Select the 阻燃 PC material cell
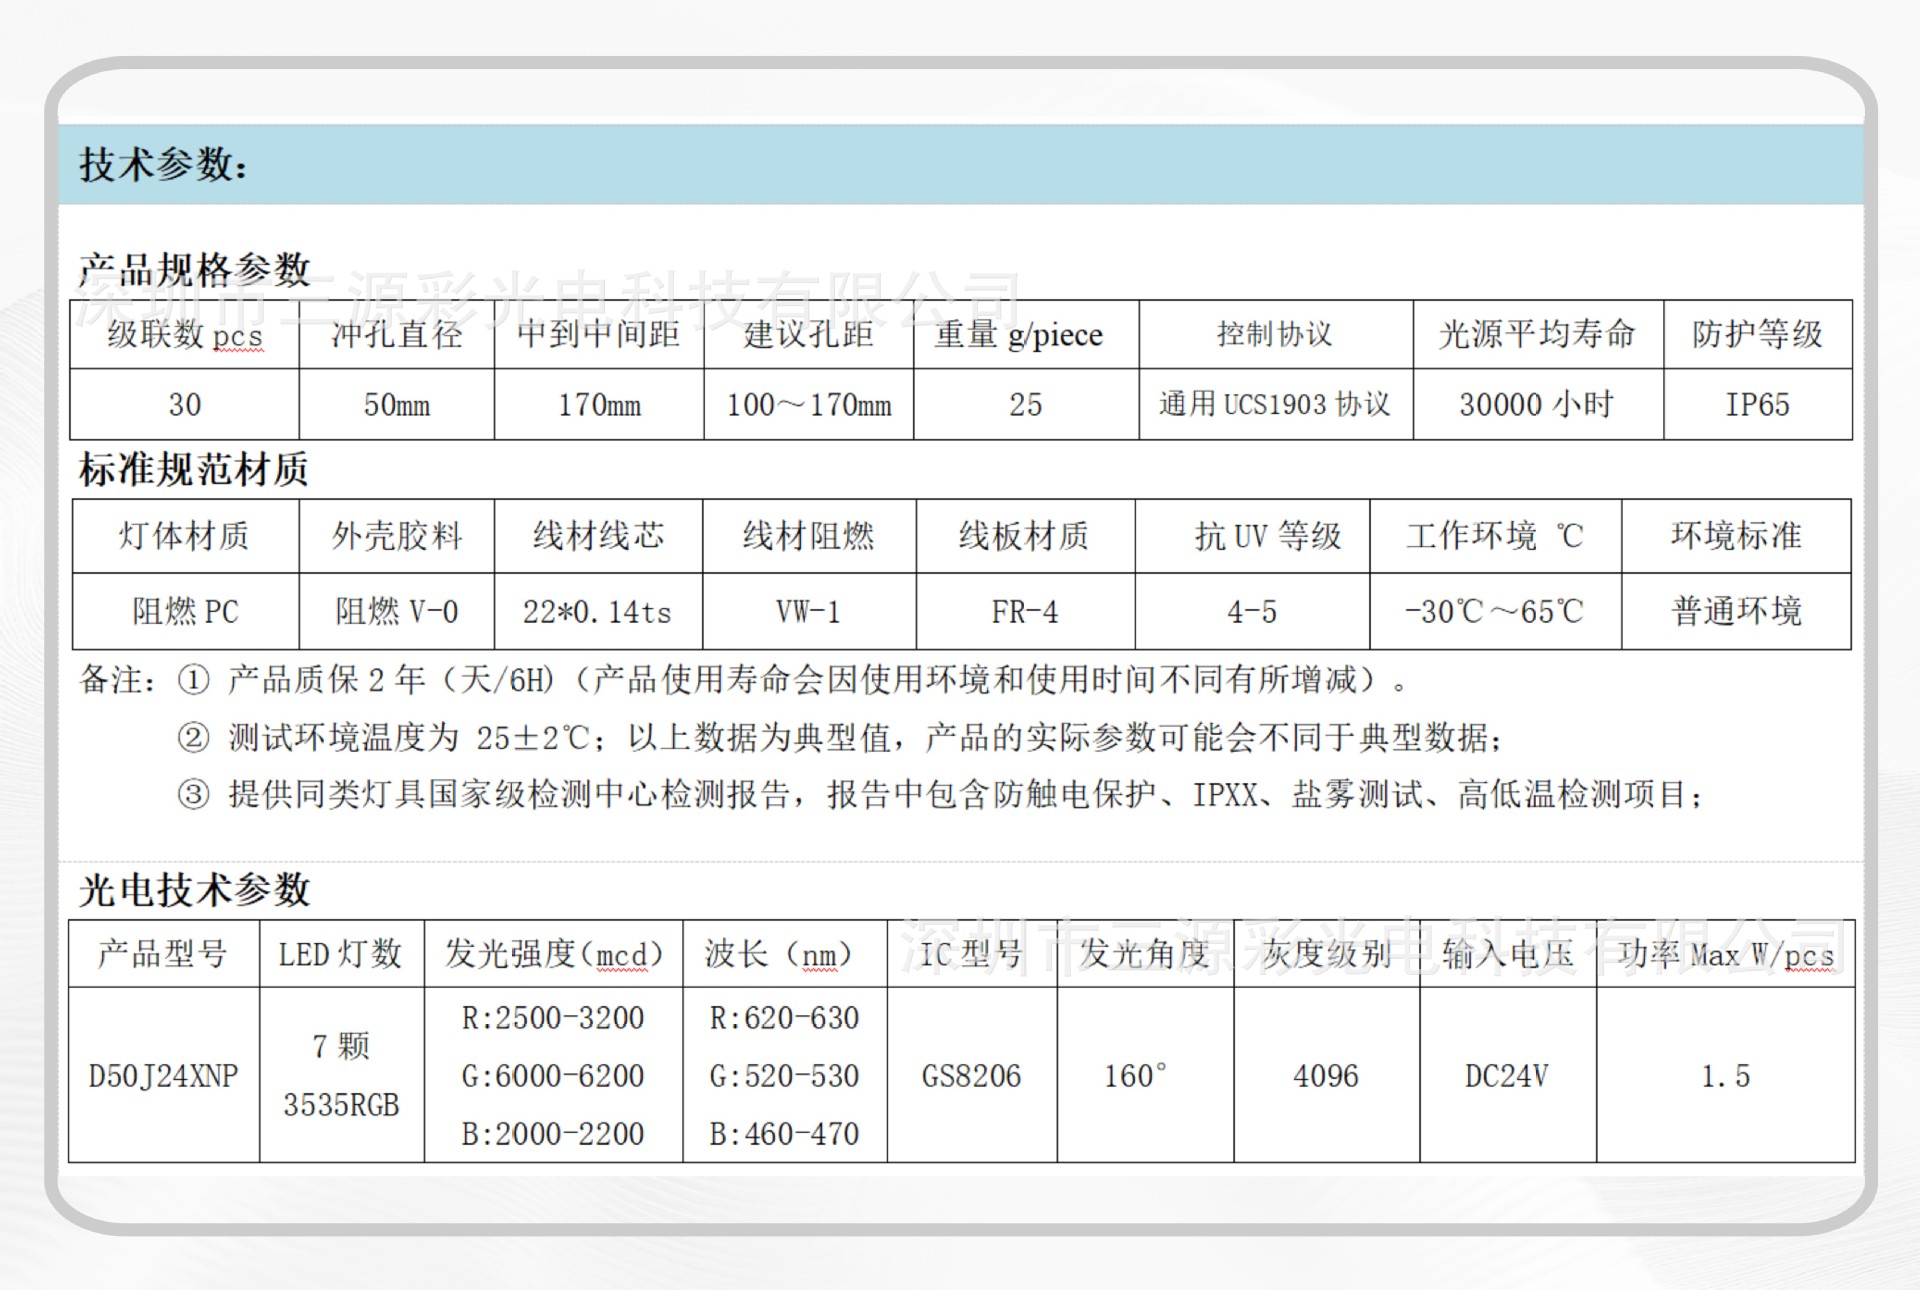The height and width of the screenshot is (1290, 1920). click(x=185, y=611)
